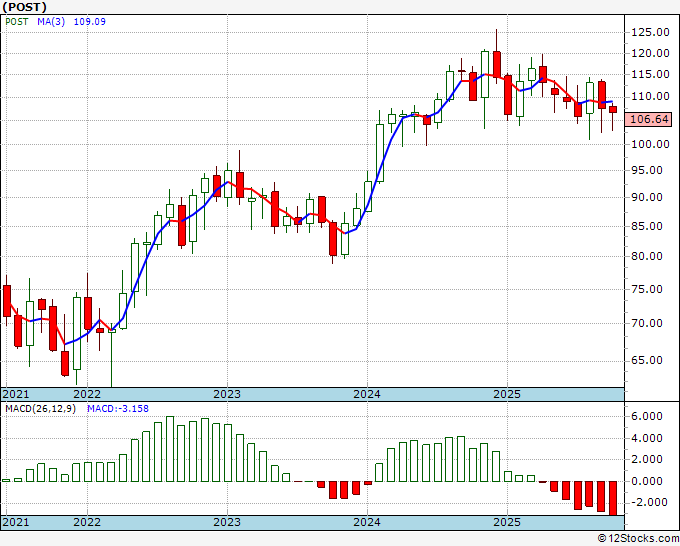Click the 75.00 price axis label
The image size is (680, 546).
tap(647, 289)
